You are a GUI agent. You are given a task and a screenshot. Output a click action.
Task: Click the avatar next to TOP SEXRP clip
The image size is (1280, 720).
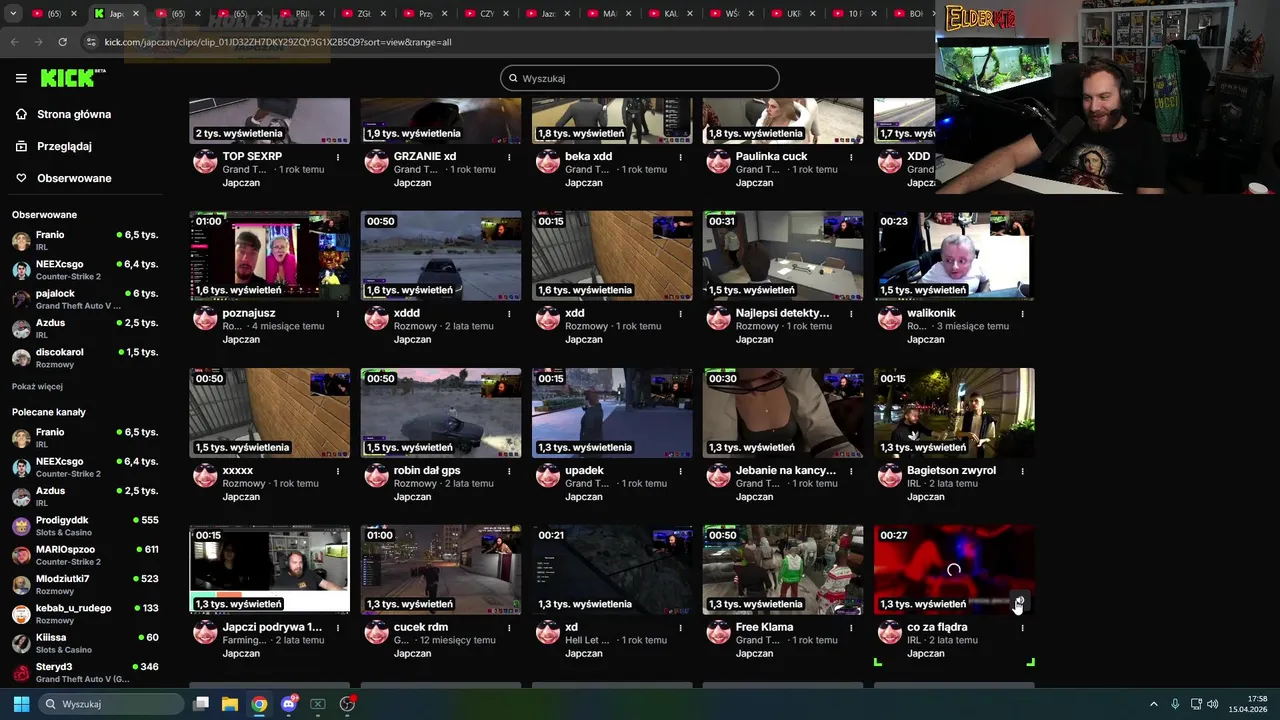pos(205,162)
